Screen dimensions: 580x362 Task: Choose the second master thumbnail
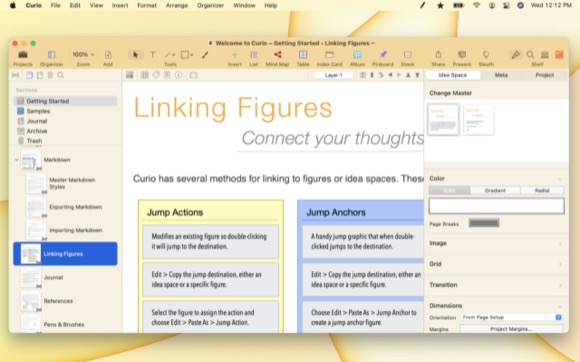pyautogui.click(x=478, y=119)
